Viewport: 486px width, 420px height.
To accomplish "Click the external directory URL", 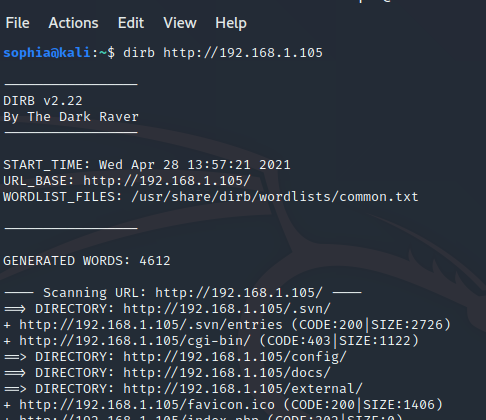I will tap(243, 389).
